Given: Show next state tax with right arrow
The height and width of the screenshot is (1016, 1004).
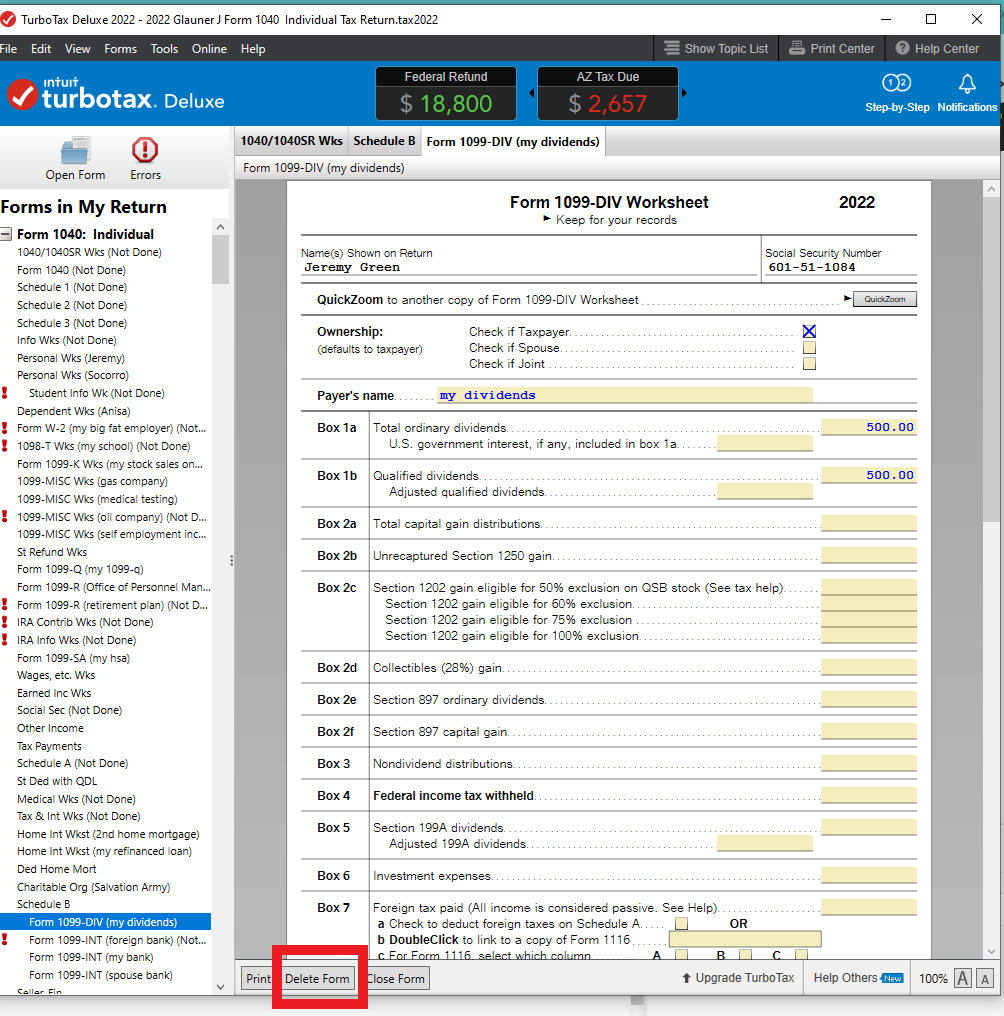Looking at the screenshot, I should tap(684, 93).
